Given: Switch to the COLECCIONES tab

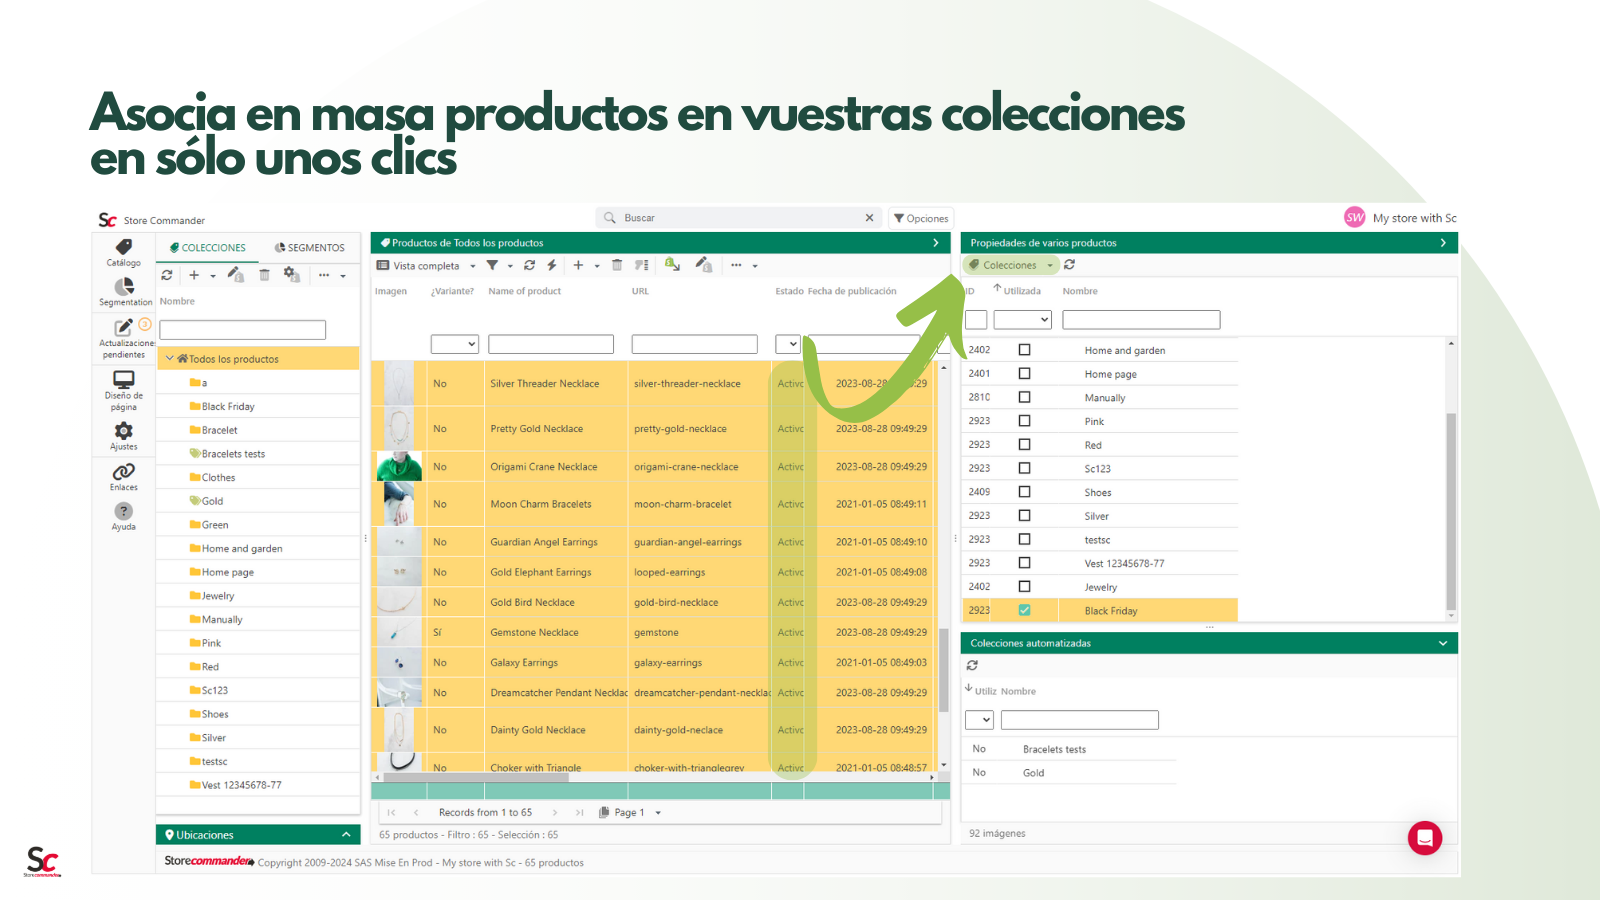Looking at the screenshot, I should click(x=208, y=248).
